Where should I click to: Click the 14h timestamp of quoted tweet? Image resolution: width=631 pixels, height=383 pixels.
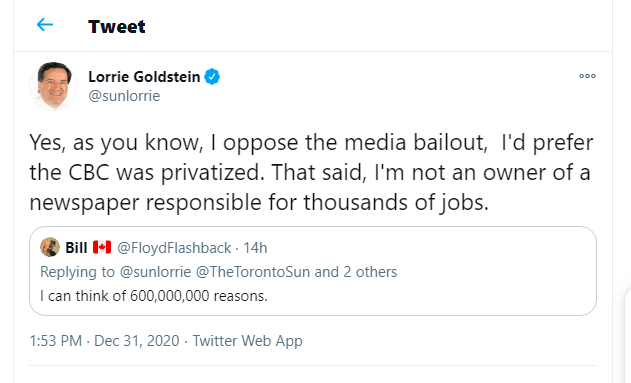[255, 248]
